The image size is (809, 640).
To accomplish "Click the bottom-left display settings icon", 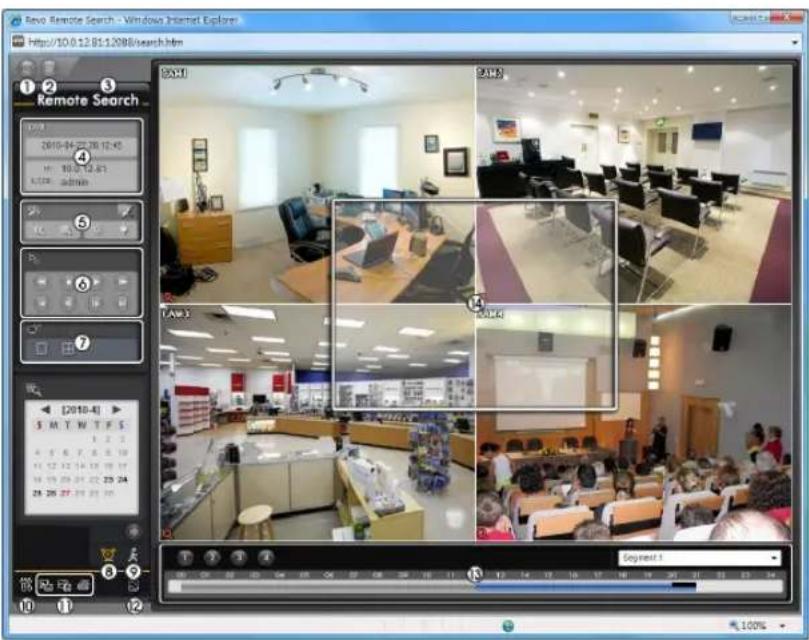I will point(26,585).
